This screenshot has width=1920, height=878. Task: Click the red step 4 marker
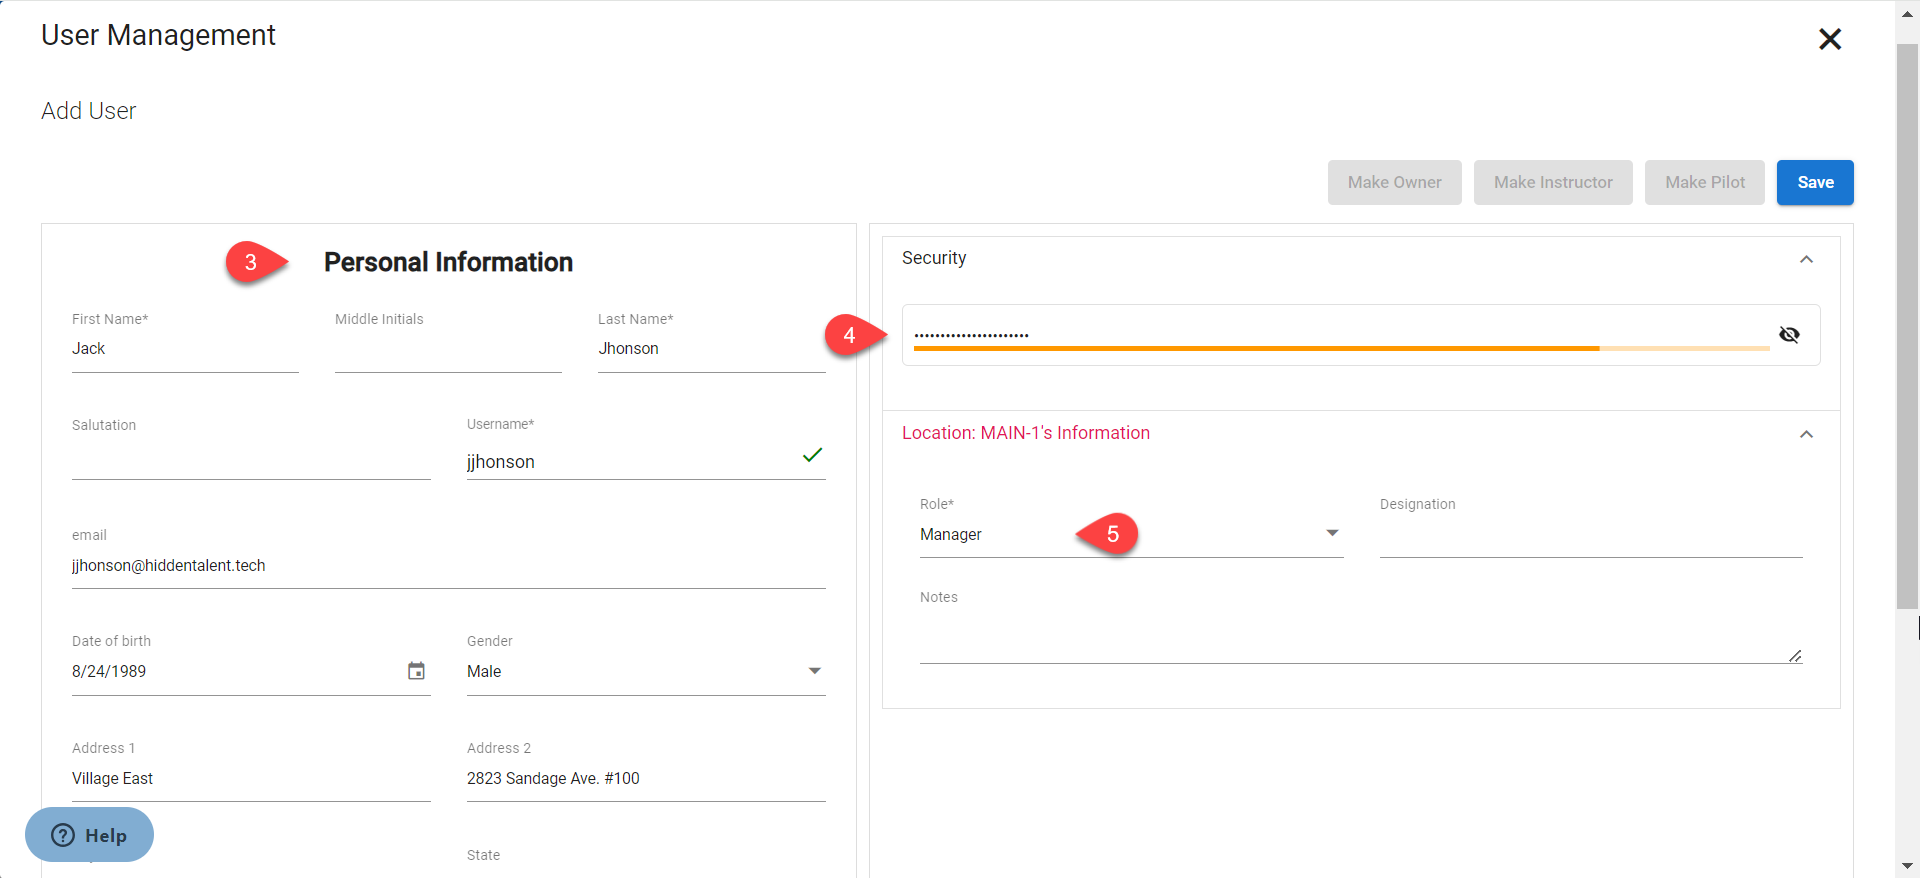click(850, 335)
